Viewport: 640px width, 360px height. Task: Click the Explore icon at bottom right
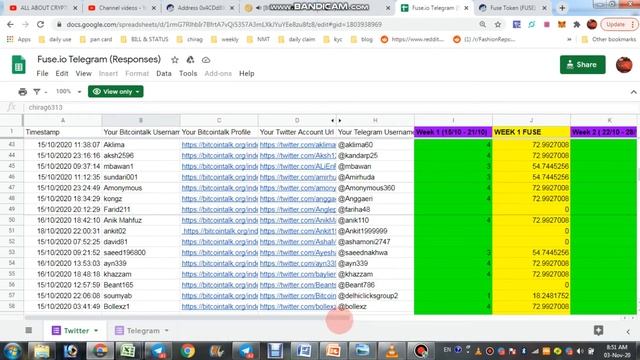tap(598, 331)
